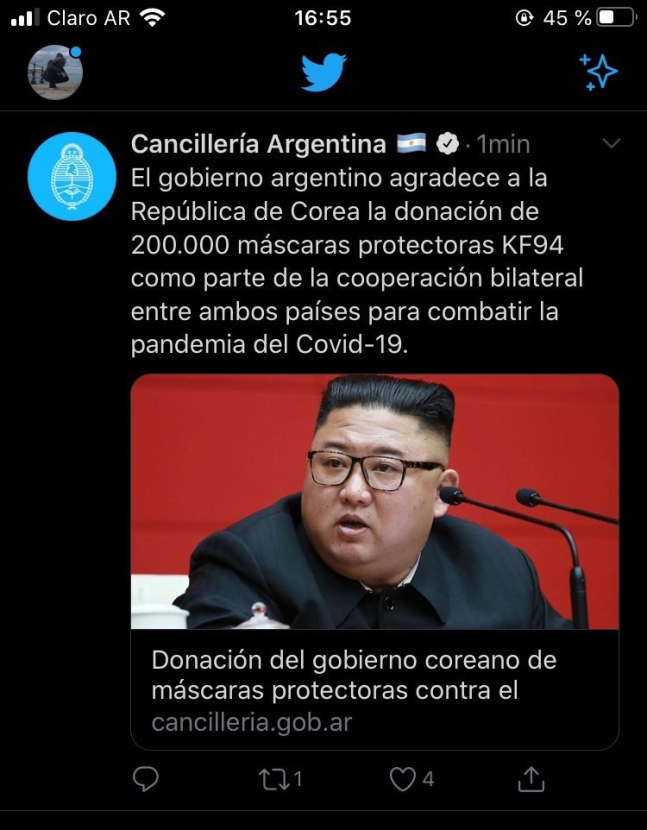Viewport: 647px width, 830px height.
Task: Tap the reply speech bubble icon
Action: [145, 779]
